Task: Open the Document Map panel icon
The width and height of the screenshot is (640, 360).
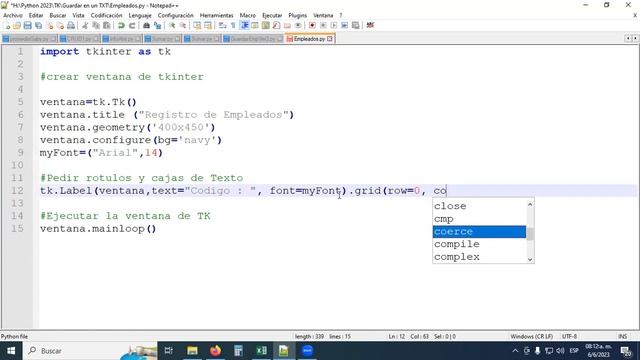Action: (266, 25)
